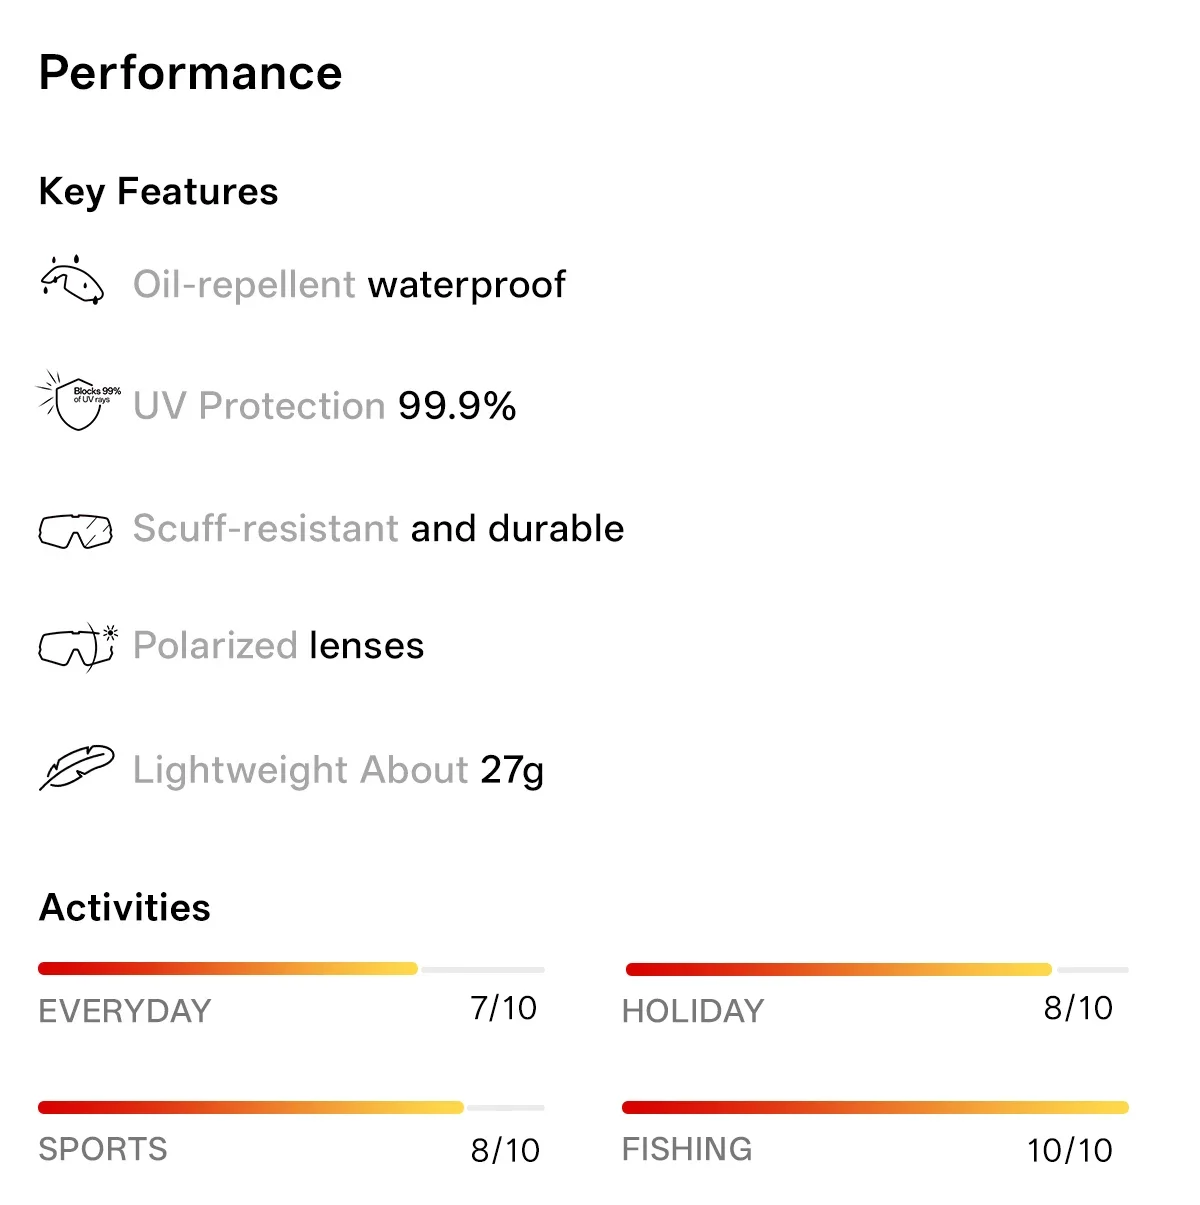Viewport: 1200px width, 1205px height.
Task: Click the Activities subheading
Action: [125, 907]
